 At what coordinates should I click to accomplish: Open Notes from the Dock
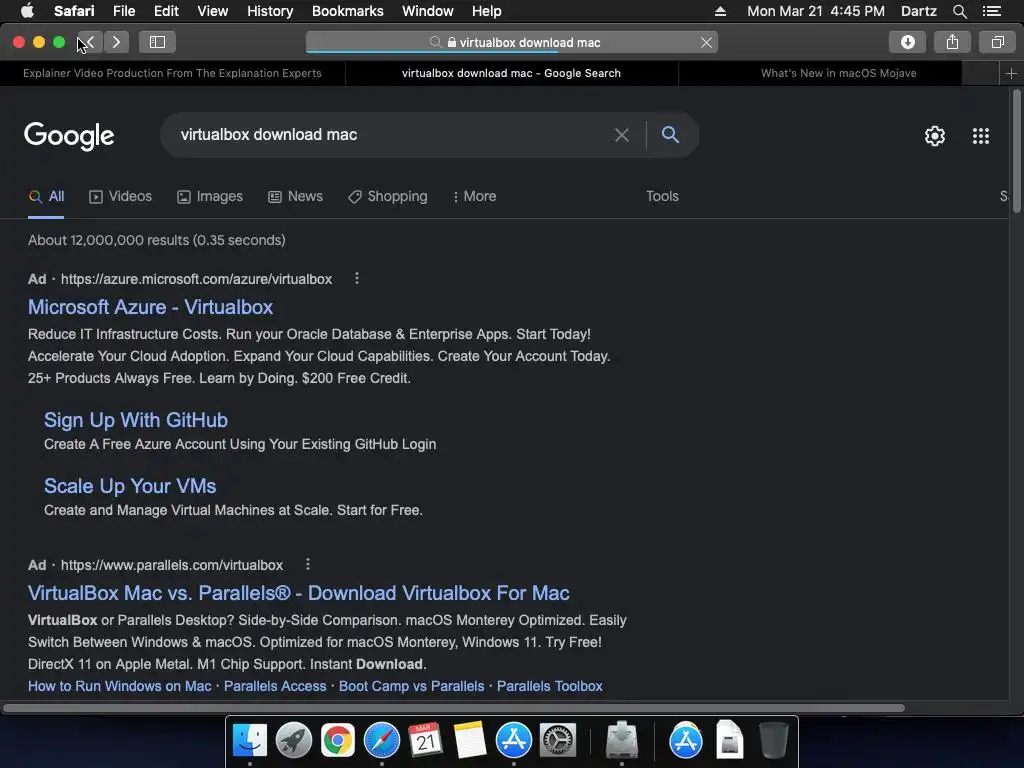470,741
